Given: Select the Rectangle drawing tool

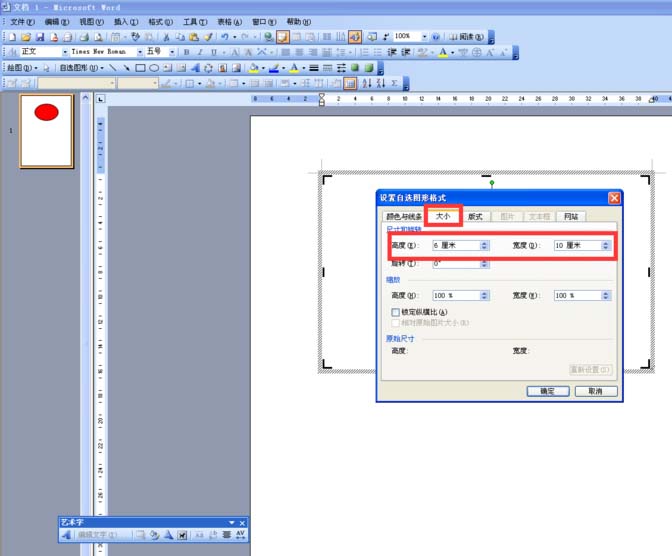Looking at the screenshot, I should click(140, 68).
